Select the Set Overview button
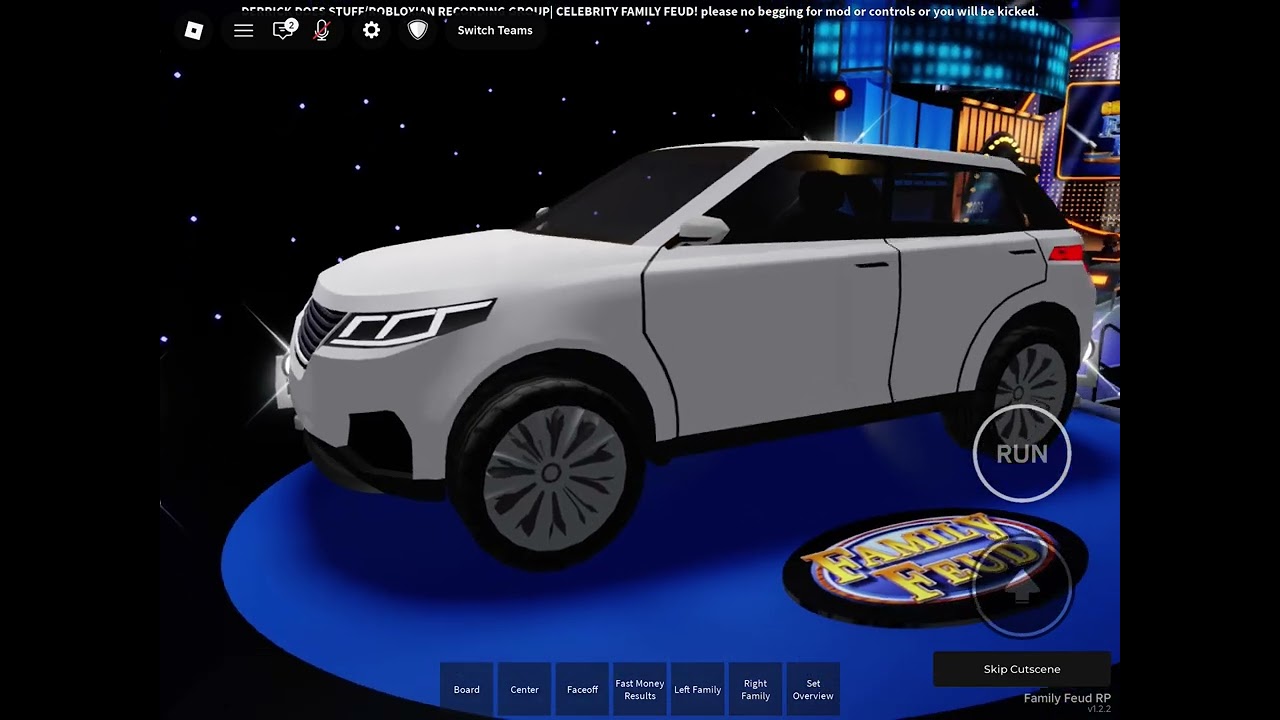 coord(813,689)
